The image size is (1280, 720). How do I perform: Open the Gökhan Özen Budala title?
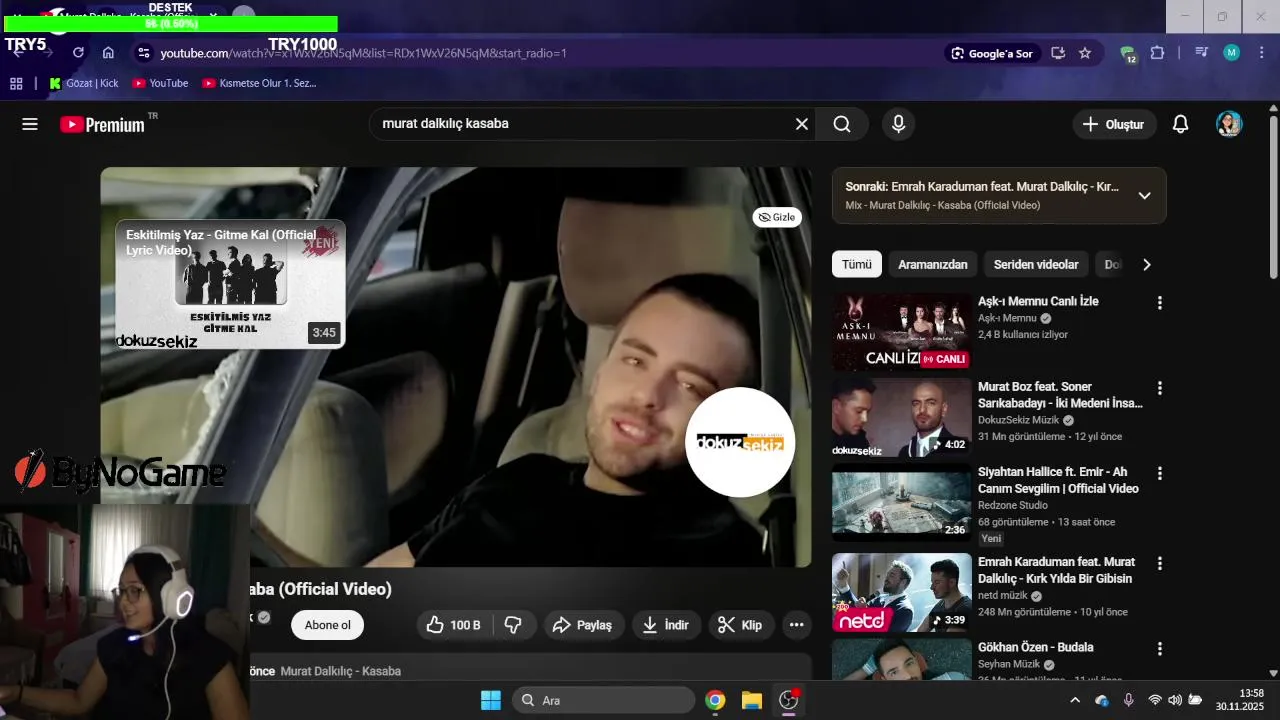(1035, 647)
